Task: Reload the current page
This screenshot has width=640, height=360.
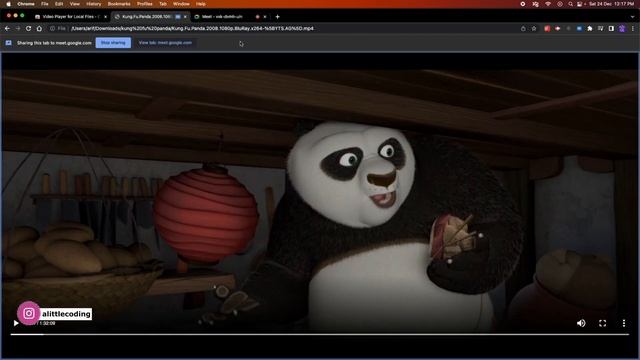Action: click(28, 29)
